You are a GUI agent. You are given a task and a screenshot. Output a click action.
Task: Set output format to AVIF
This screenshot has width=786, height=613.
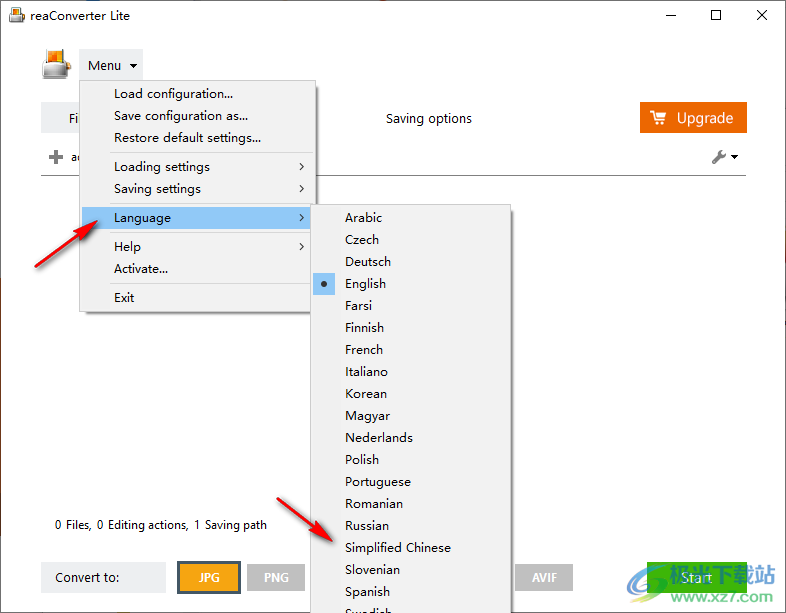click(544, 577)
